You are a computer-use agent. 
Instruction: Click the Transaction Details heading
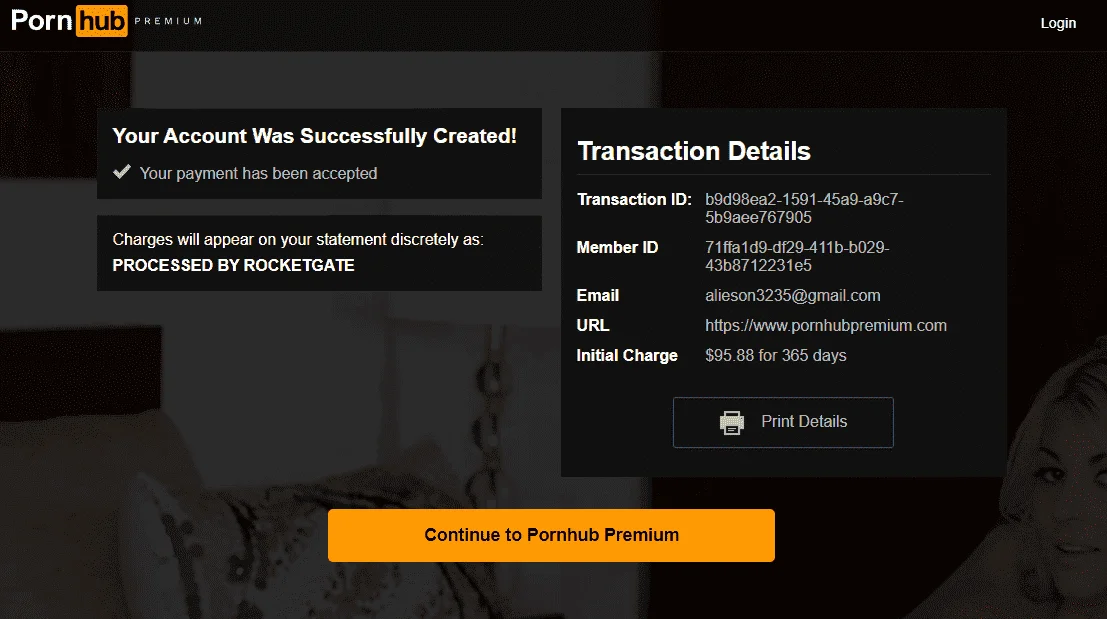coord(694,151)
